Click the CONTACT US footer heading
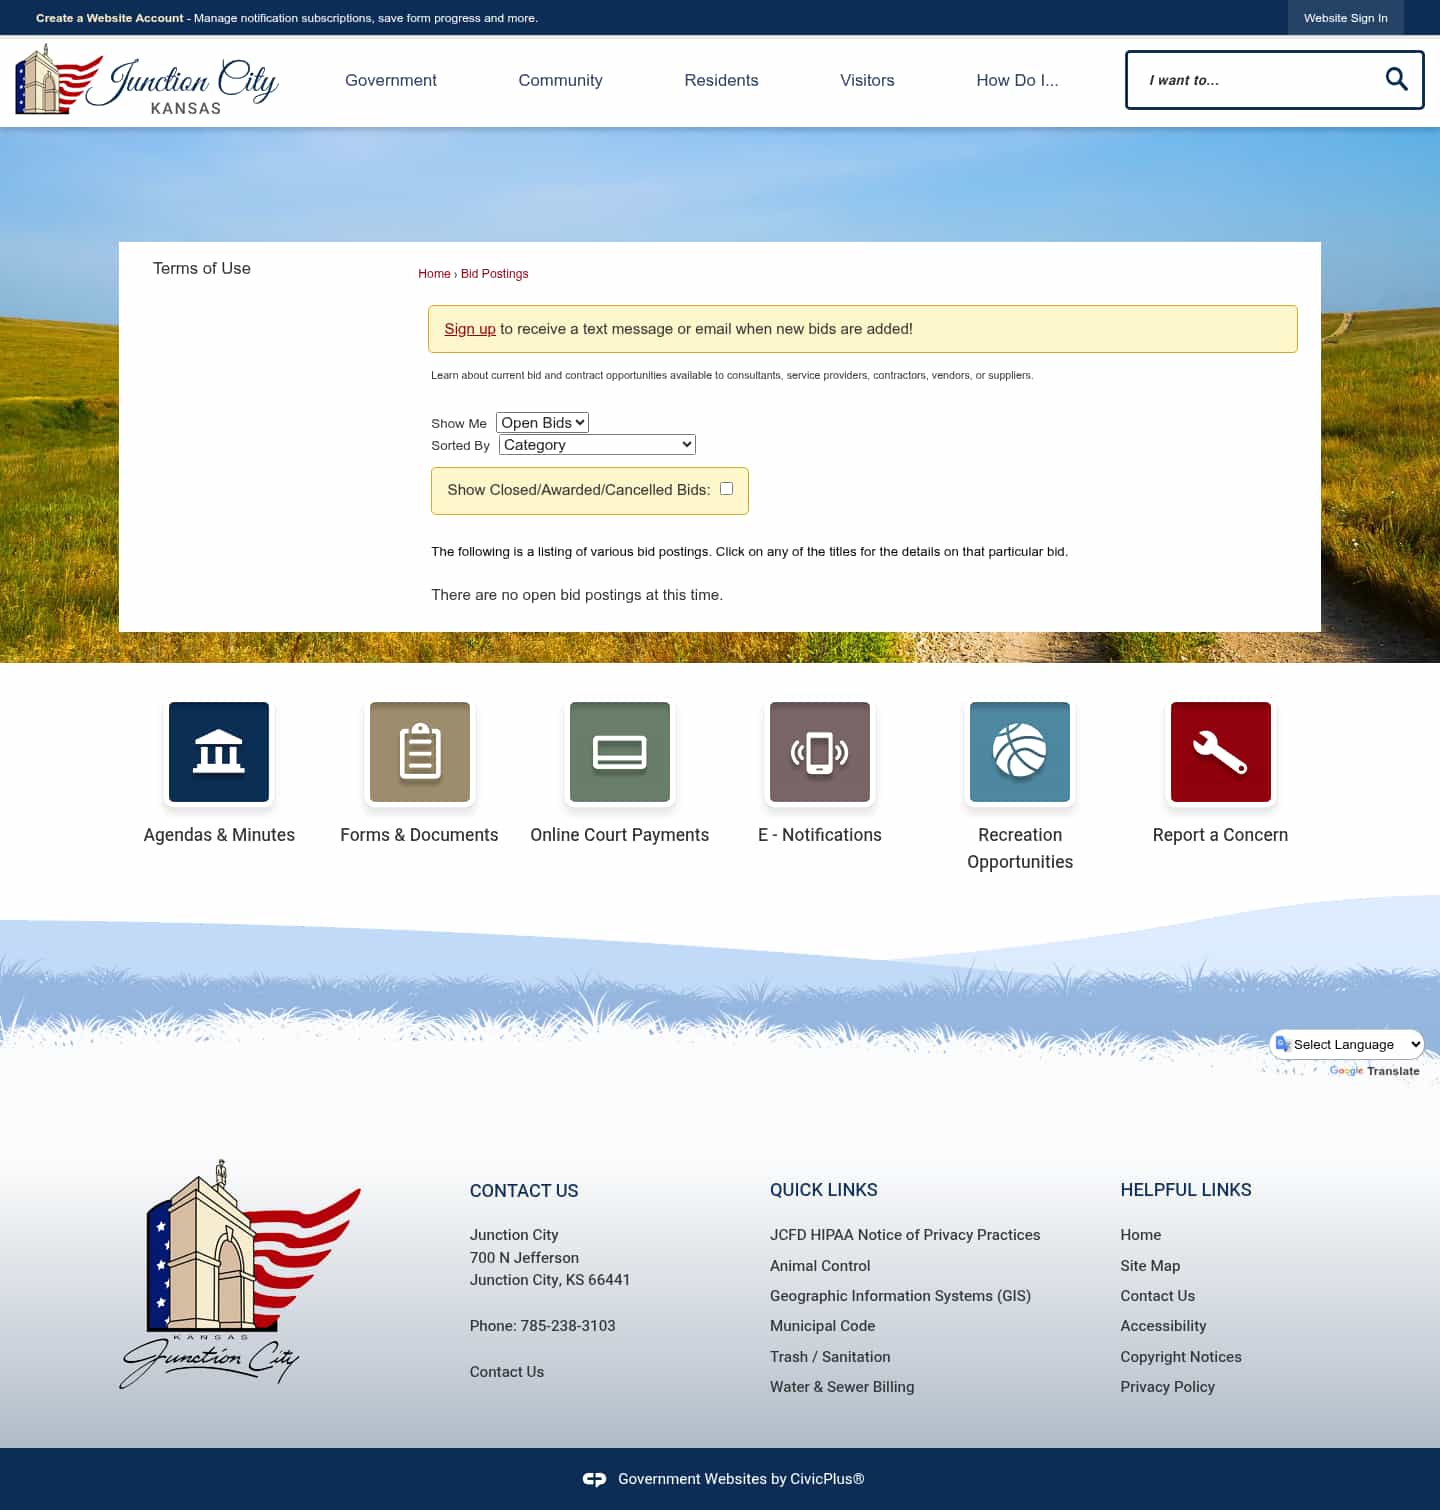This screenshot has width=1440, height=1510. [524, 1191]
